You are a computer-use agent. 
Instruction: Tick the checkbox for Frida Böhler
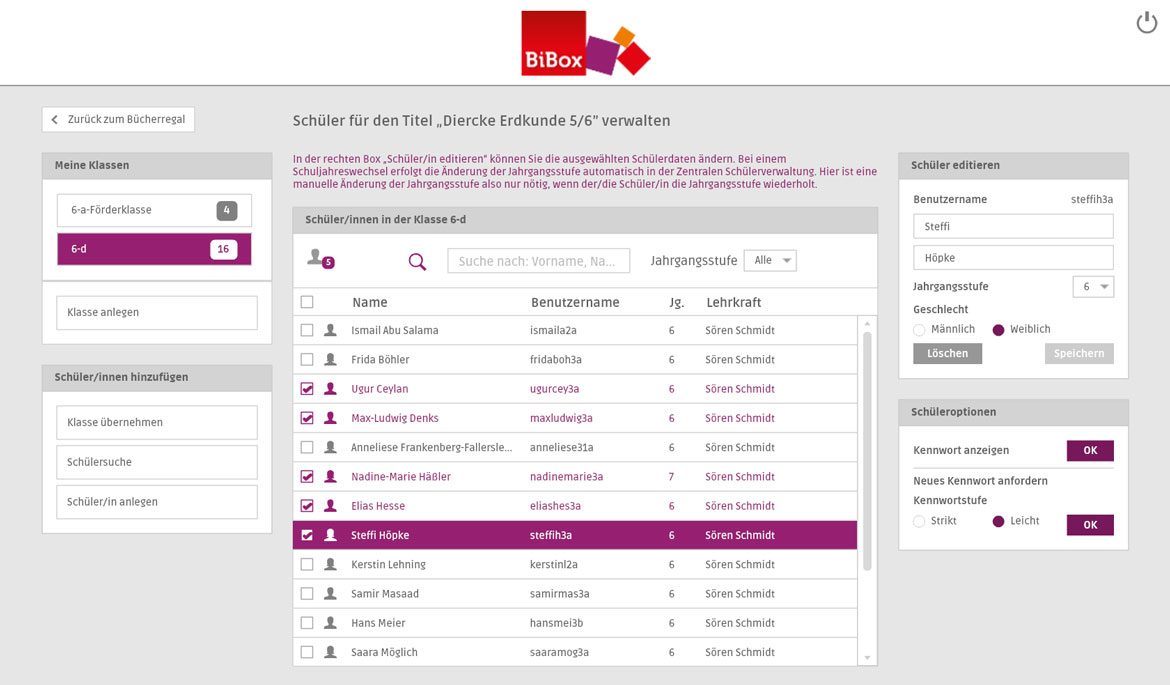307,360
